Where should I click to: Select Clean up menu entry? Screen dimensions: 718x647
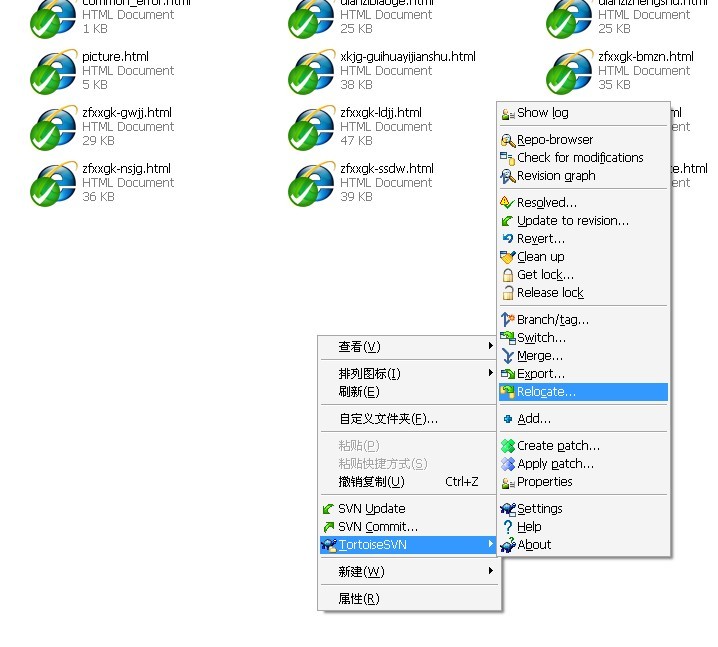click(x=583, y=257)
